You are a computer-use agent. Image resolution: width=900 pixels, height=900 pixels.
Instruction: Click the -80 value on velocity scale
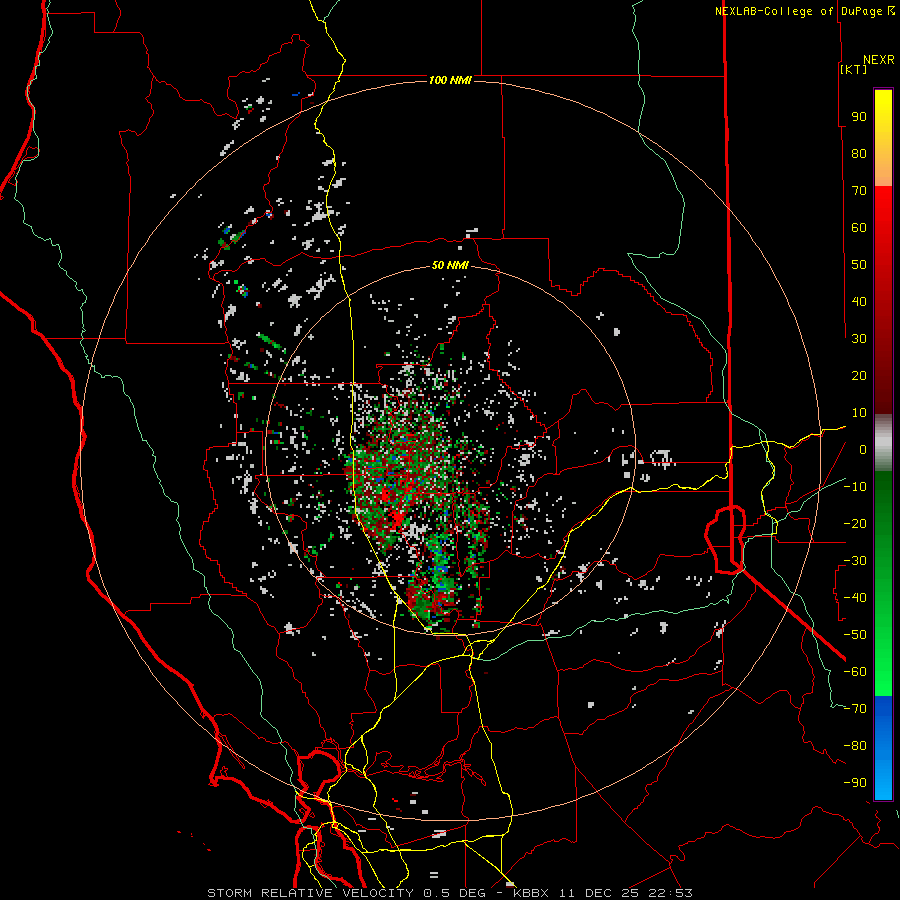[x=855, y=746]
